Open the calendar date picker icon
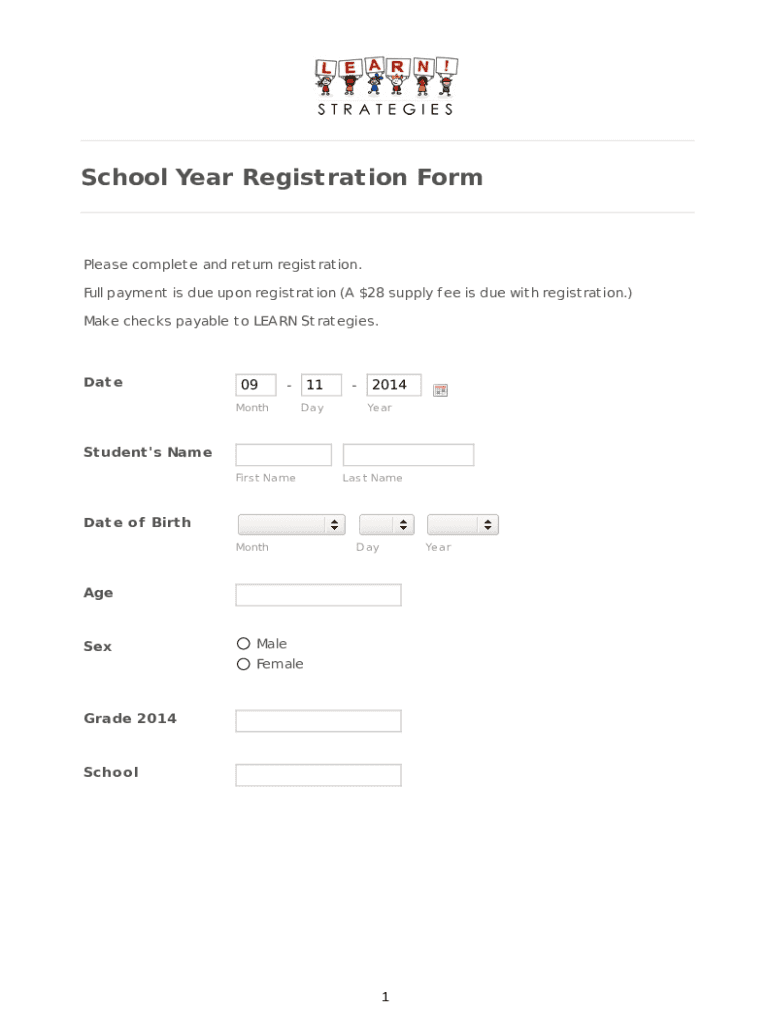 coord(440,390)
